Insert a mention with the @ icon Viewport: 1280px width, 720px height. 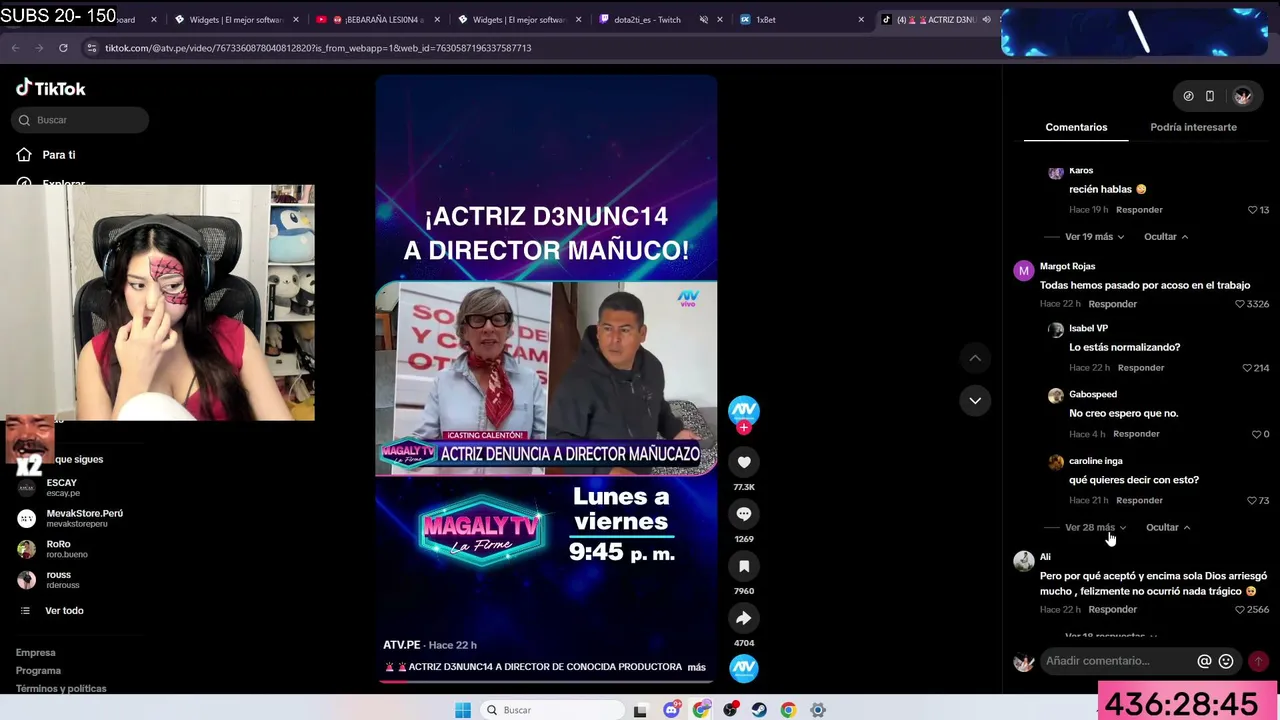pyautogui.click(x=1204, y=661)
